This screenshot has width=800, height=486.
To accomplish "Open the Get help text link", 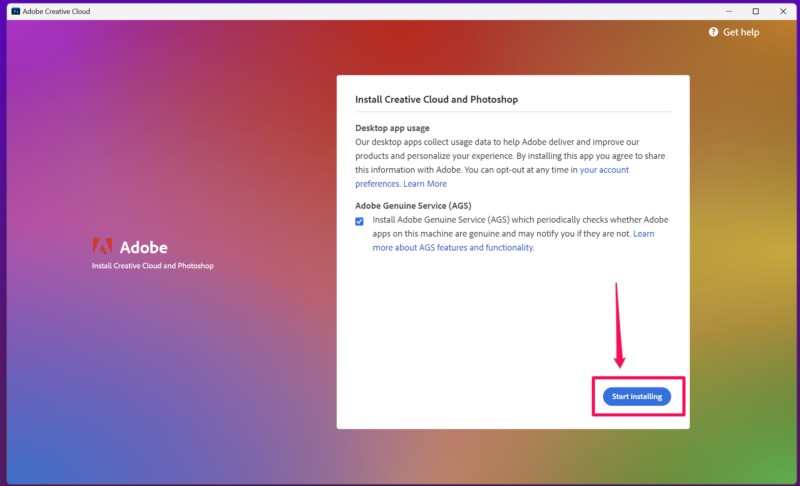I will coord(741,32).
